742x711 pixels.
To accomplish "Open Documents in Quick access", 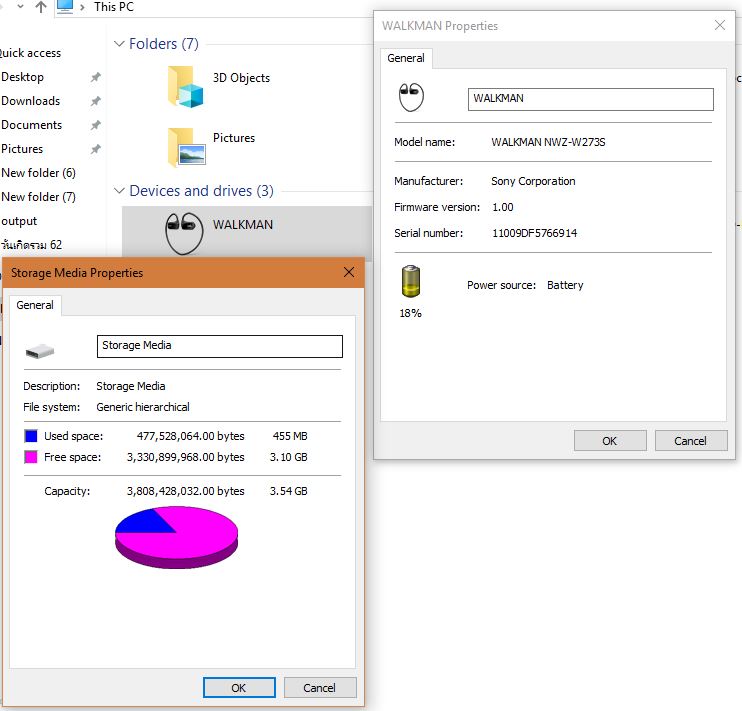I will pos(31,125).
